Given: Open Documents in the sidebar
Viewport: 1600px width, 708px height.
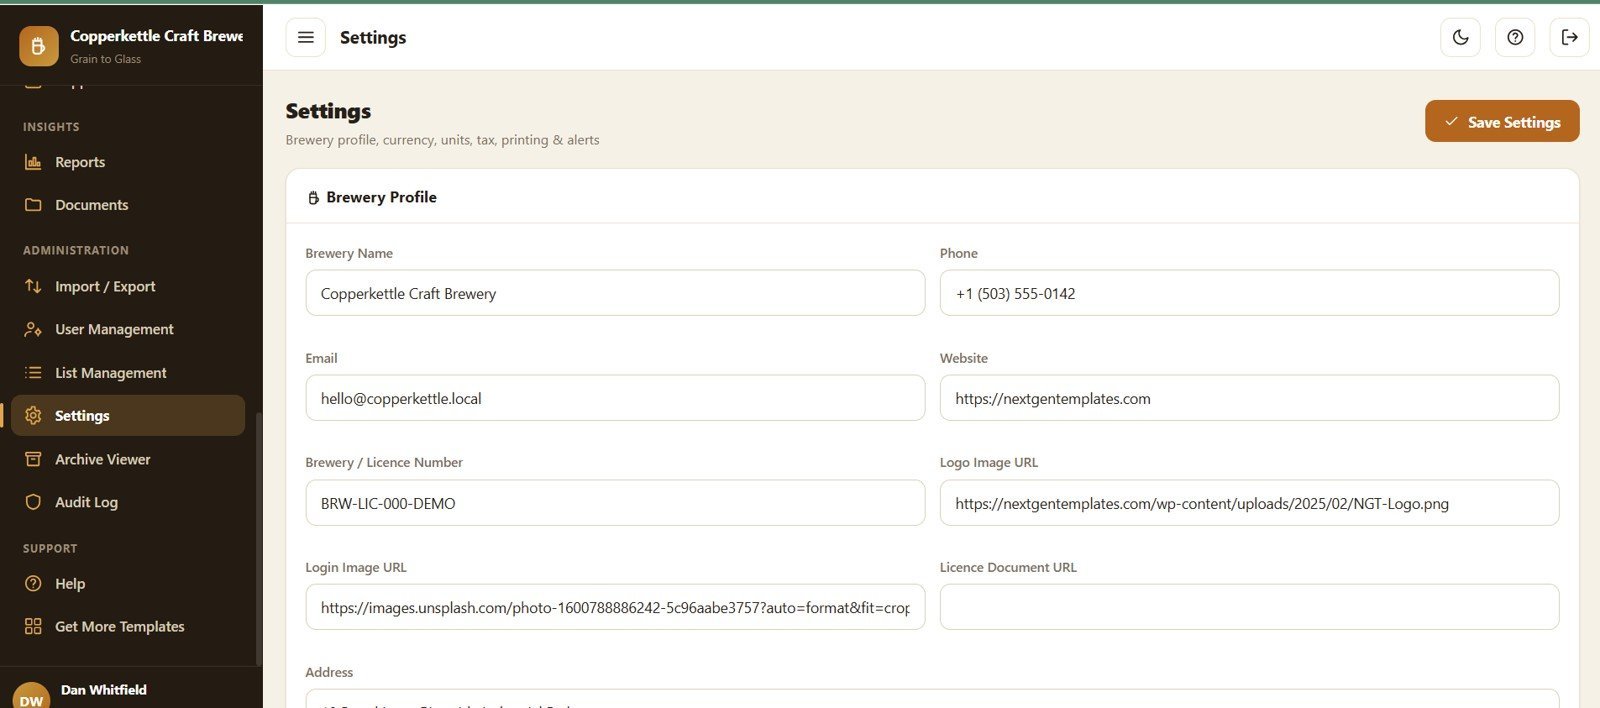Looking at the screenshot, I should 128,205.
